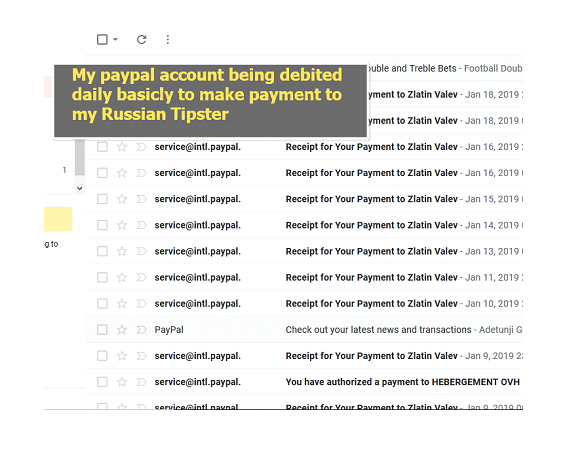Mark the Jan 11, 2019 receipt as important

141,278
